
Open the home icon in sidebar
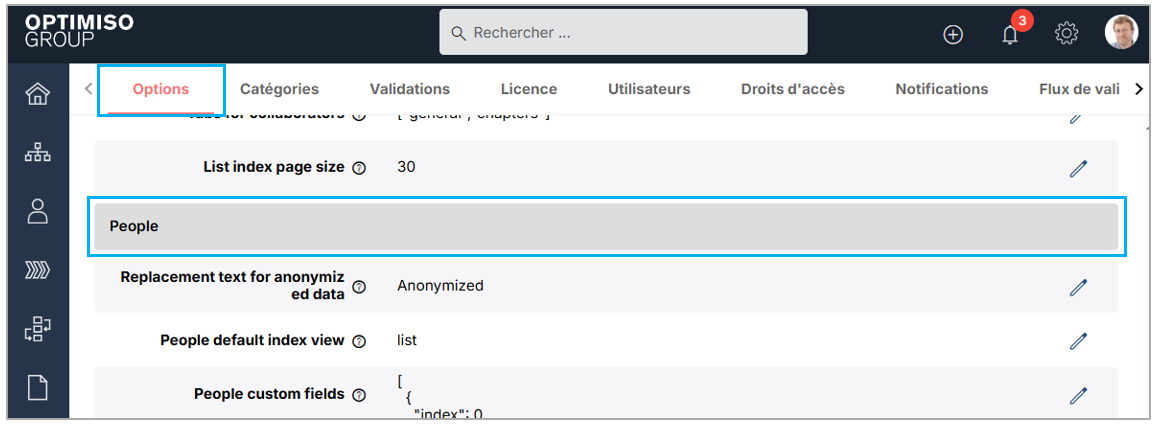pyautogui.click(x=37, y=95)
